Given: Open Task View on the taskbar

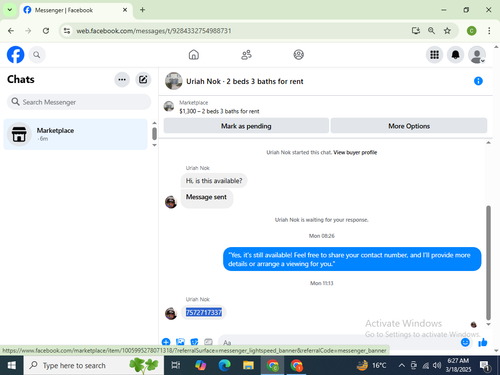Looking at the screenshot, I should [x=176, y=365].
